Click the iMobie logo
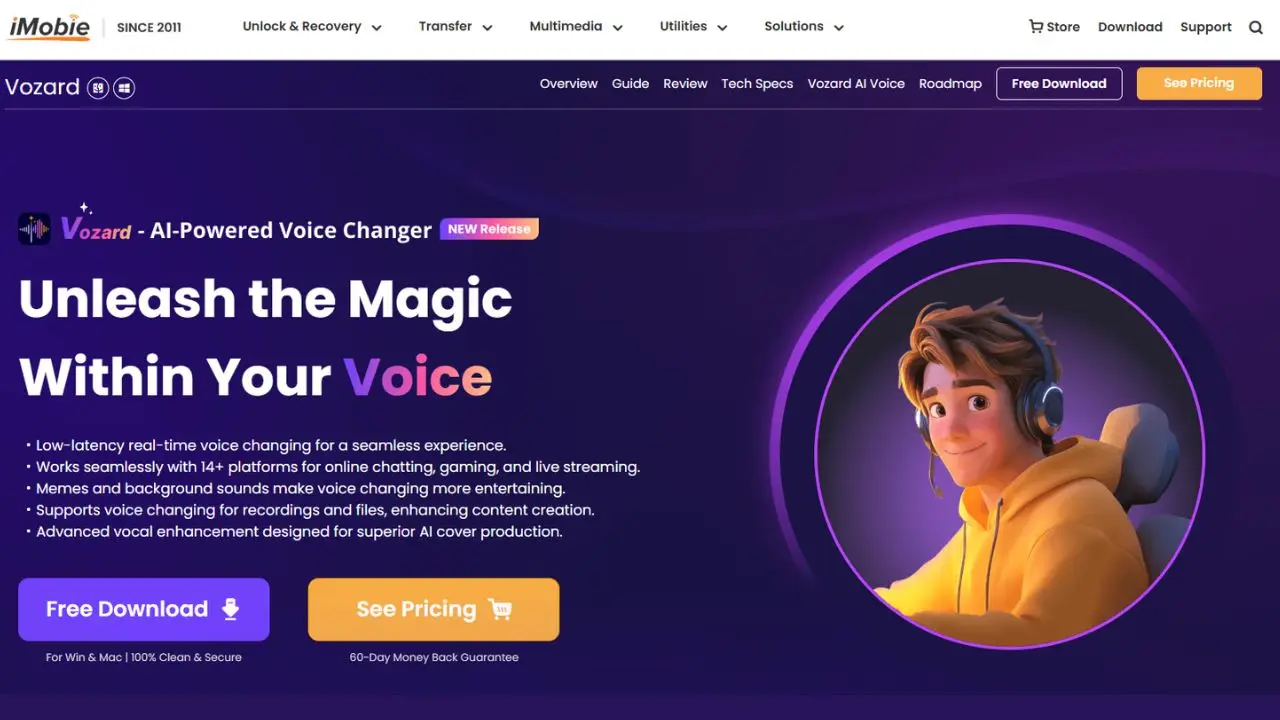 pos(50,27)
